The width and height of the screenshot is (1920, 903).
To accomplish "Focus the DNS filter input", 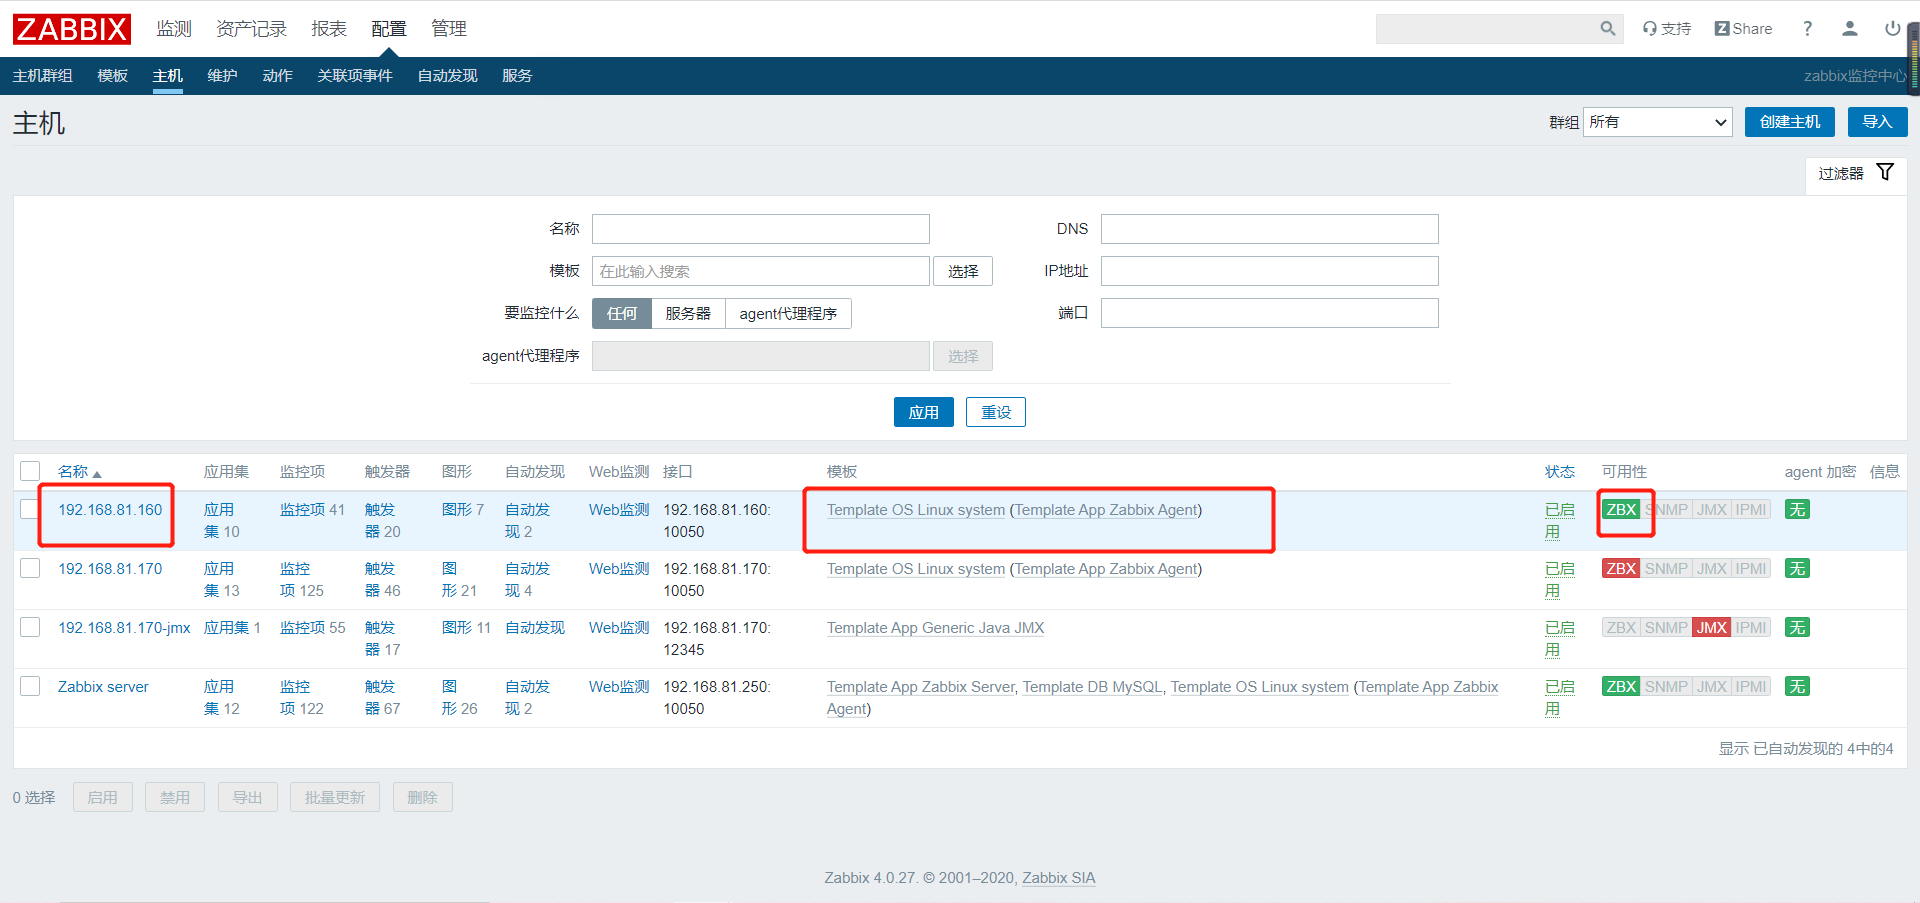I will pos(1270,229).
